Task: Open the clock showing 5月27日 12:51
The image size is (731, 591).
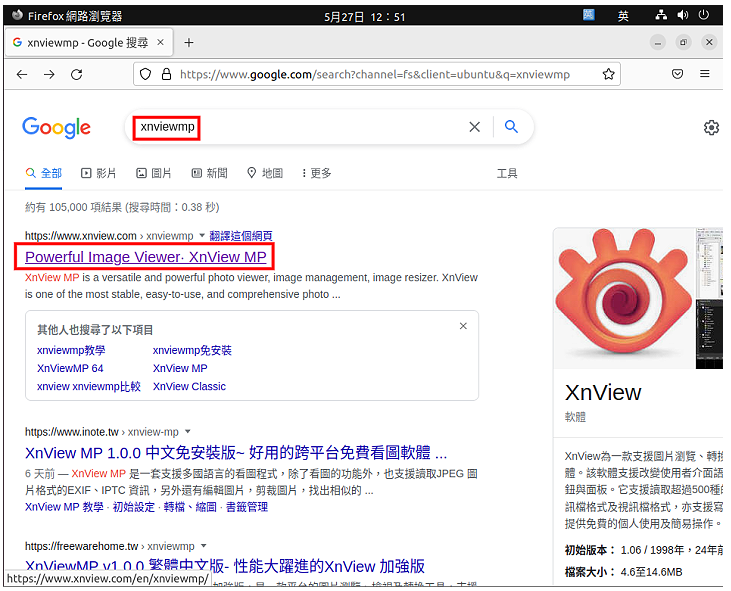Action: pyautogui.click(x=365, y=17)
